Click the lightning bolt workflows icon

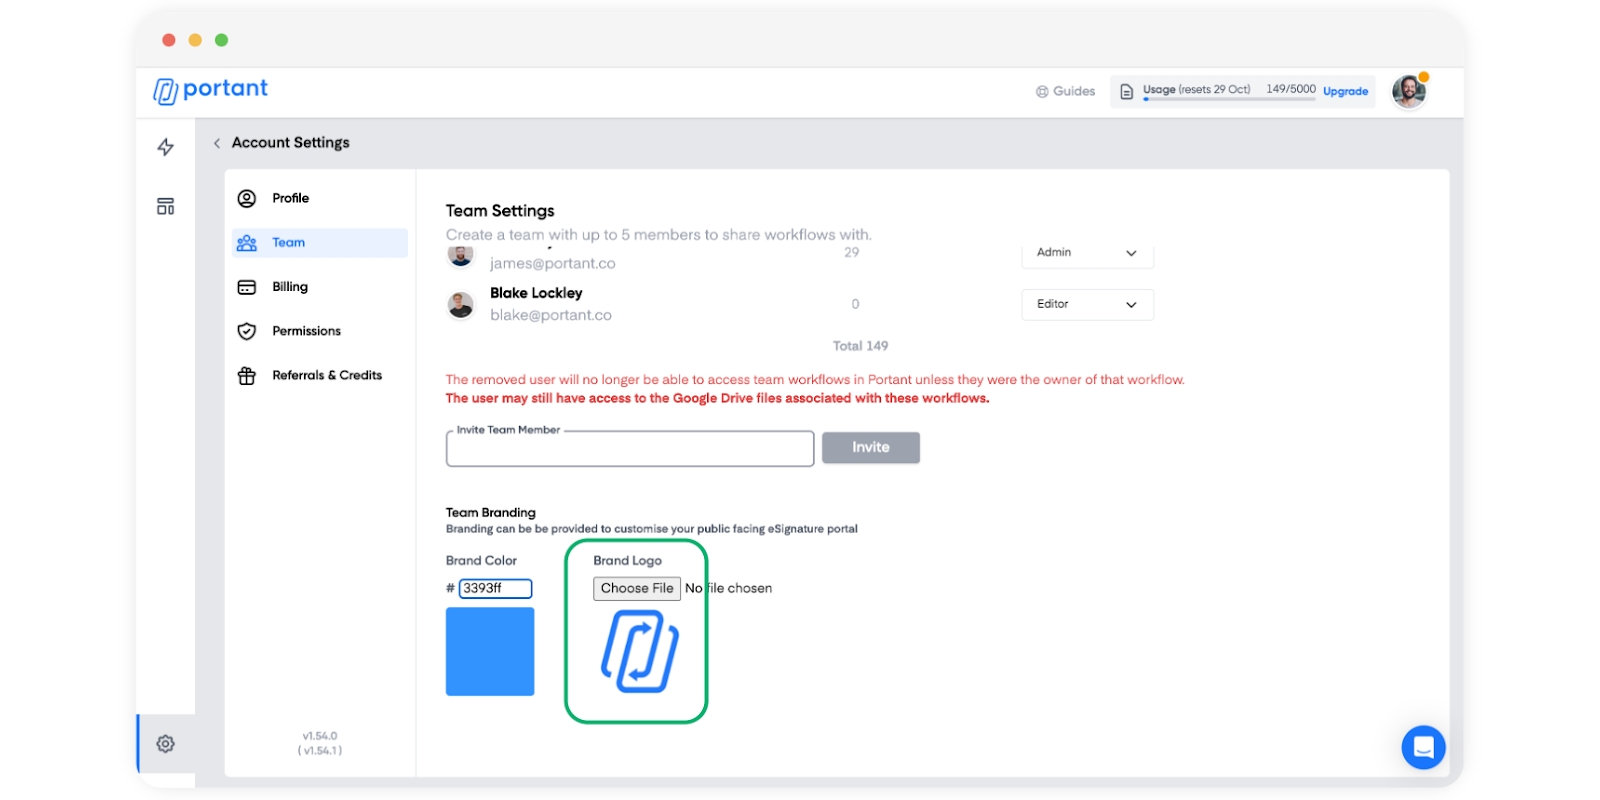point(166,147)
